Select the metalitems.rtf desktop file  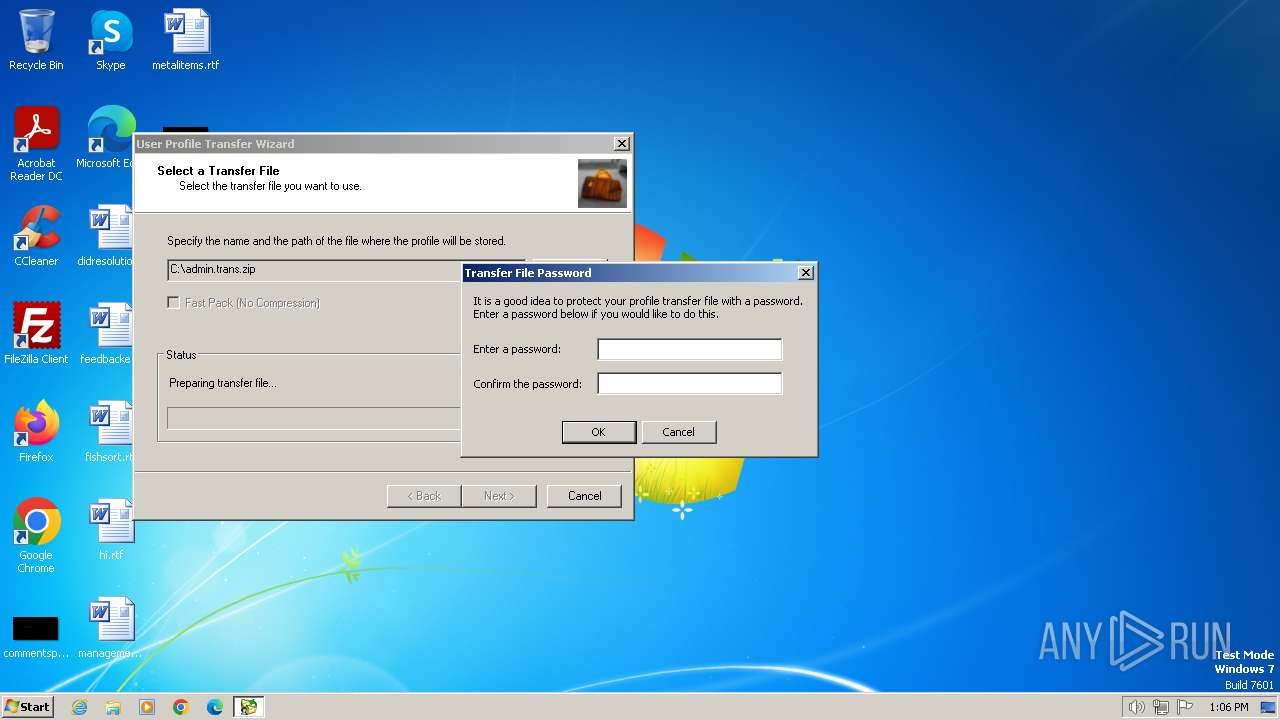click(186, 40)
